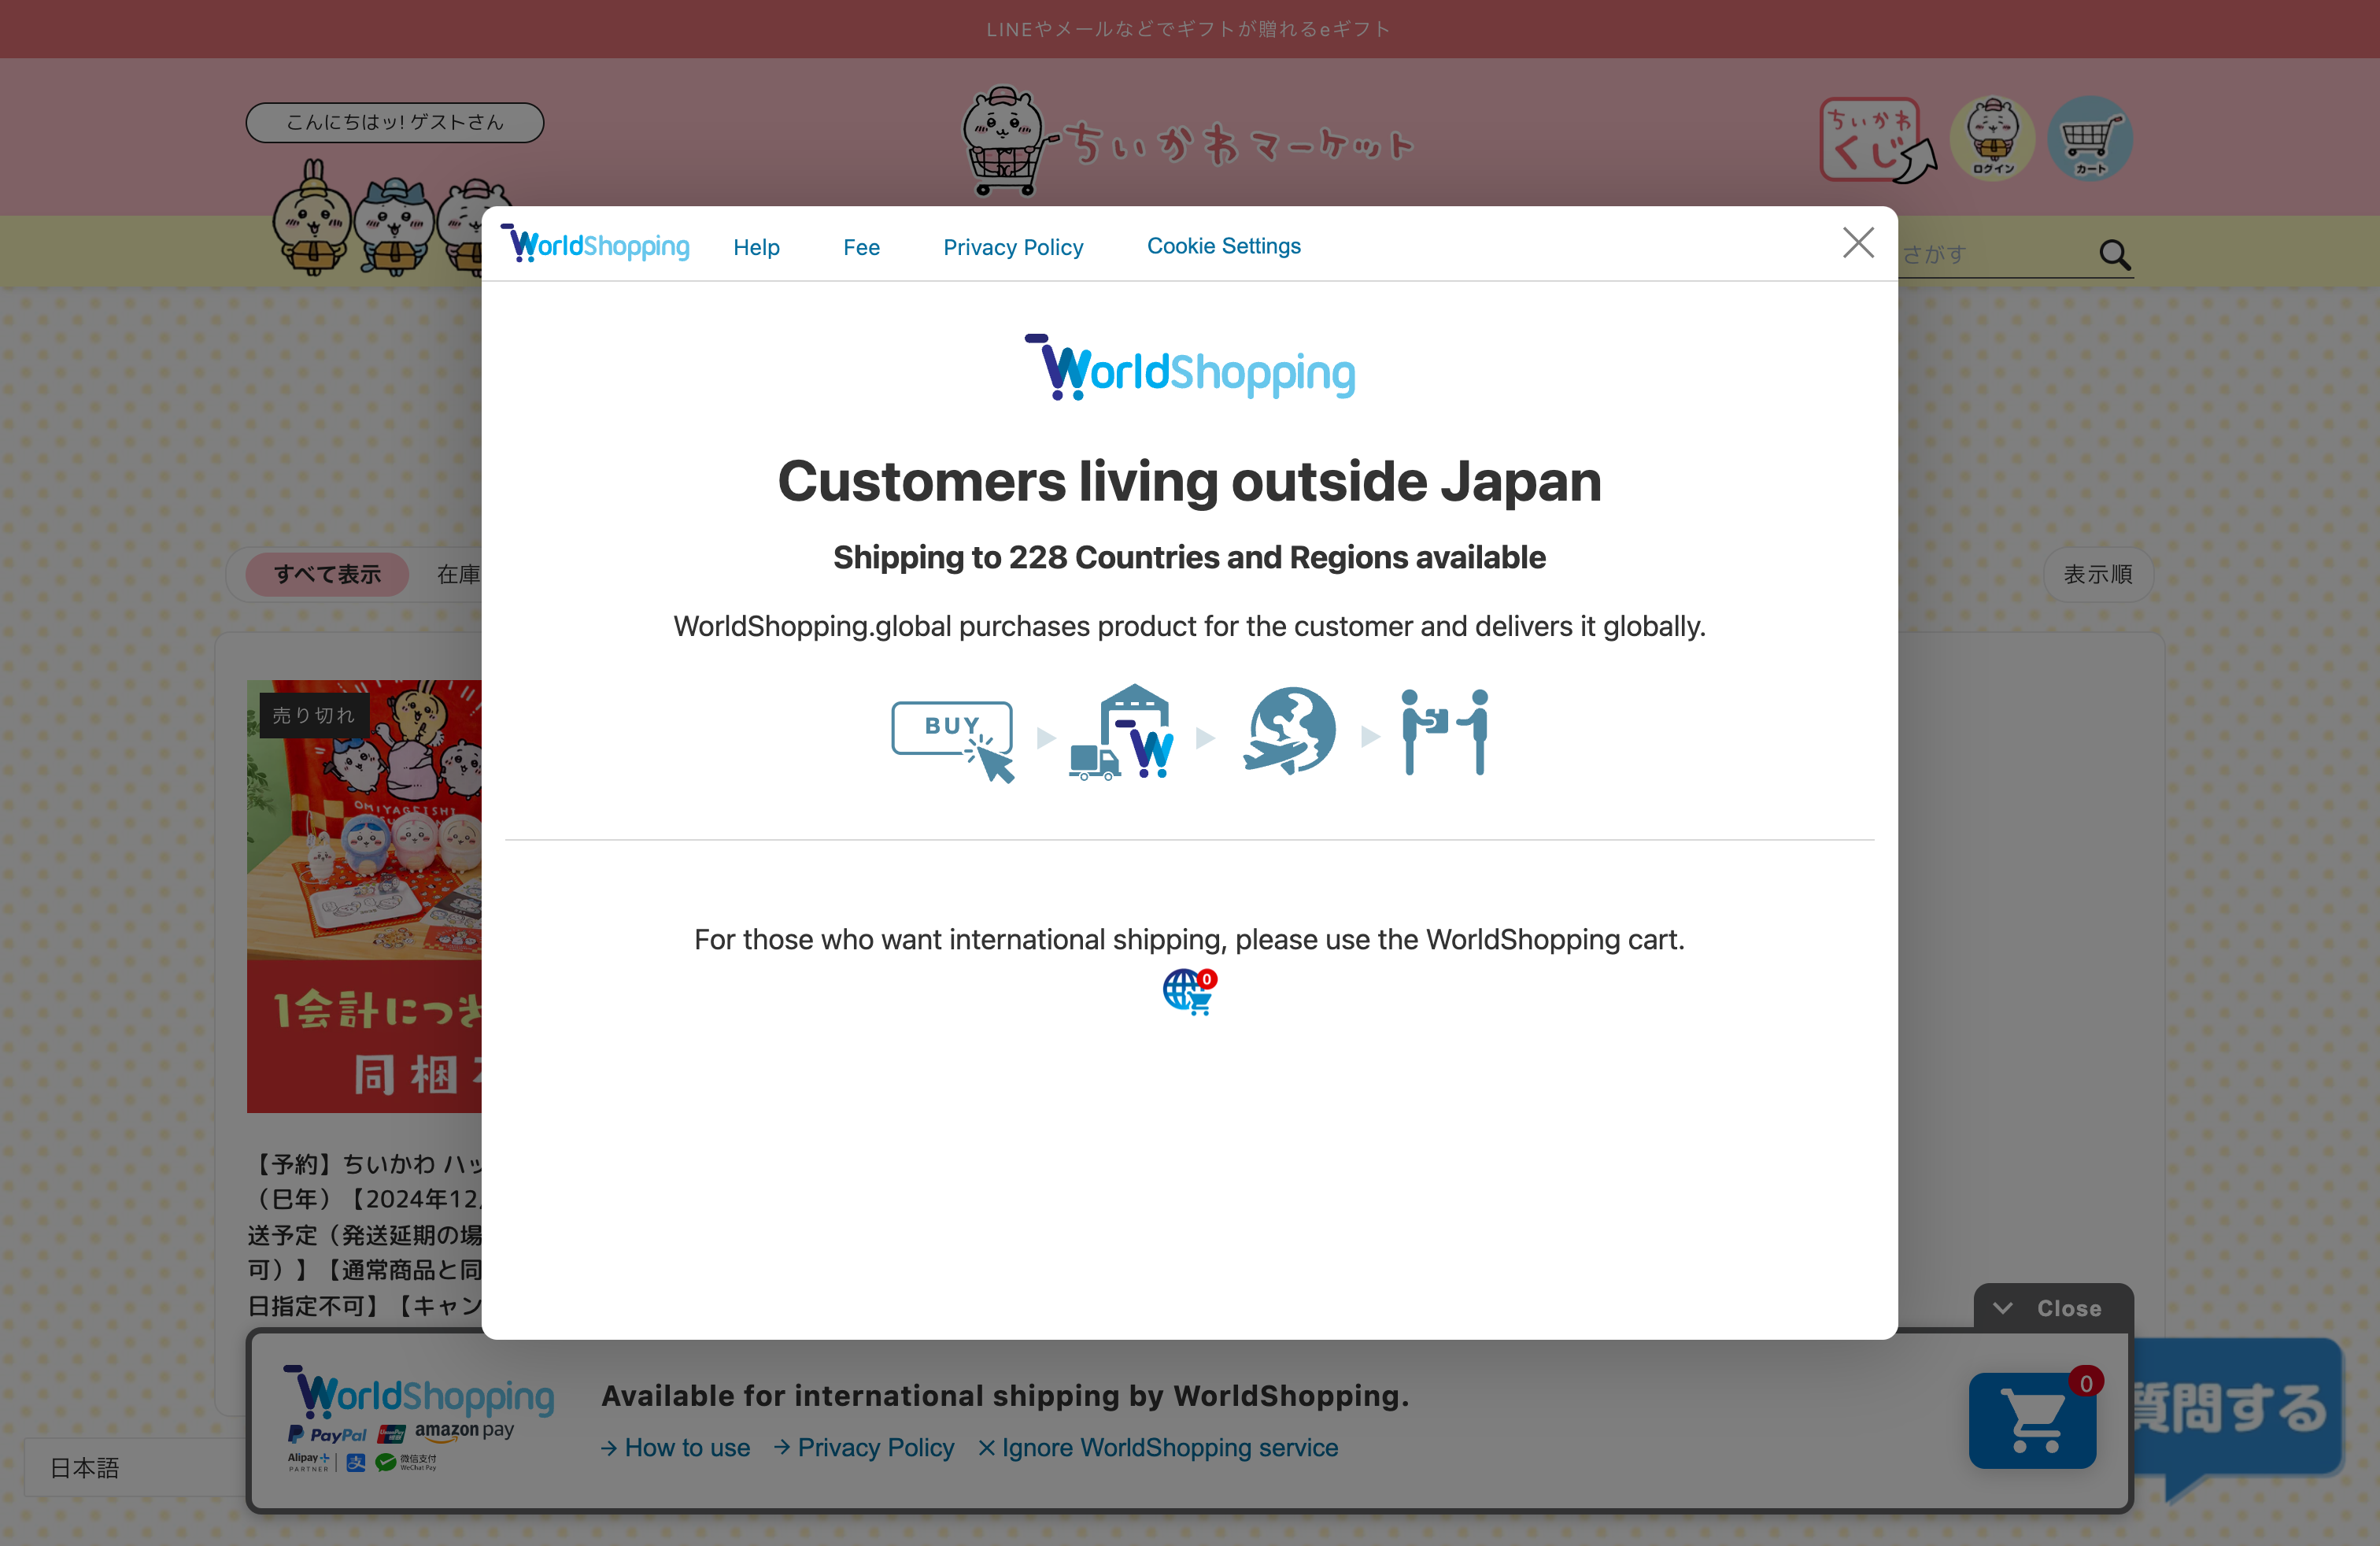The image size is (2380, 1546).
Task: Click the PayPal payment logo
Action: 327,1434
